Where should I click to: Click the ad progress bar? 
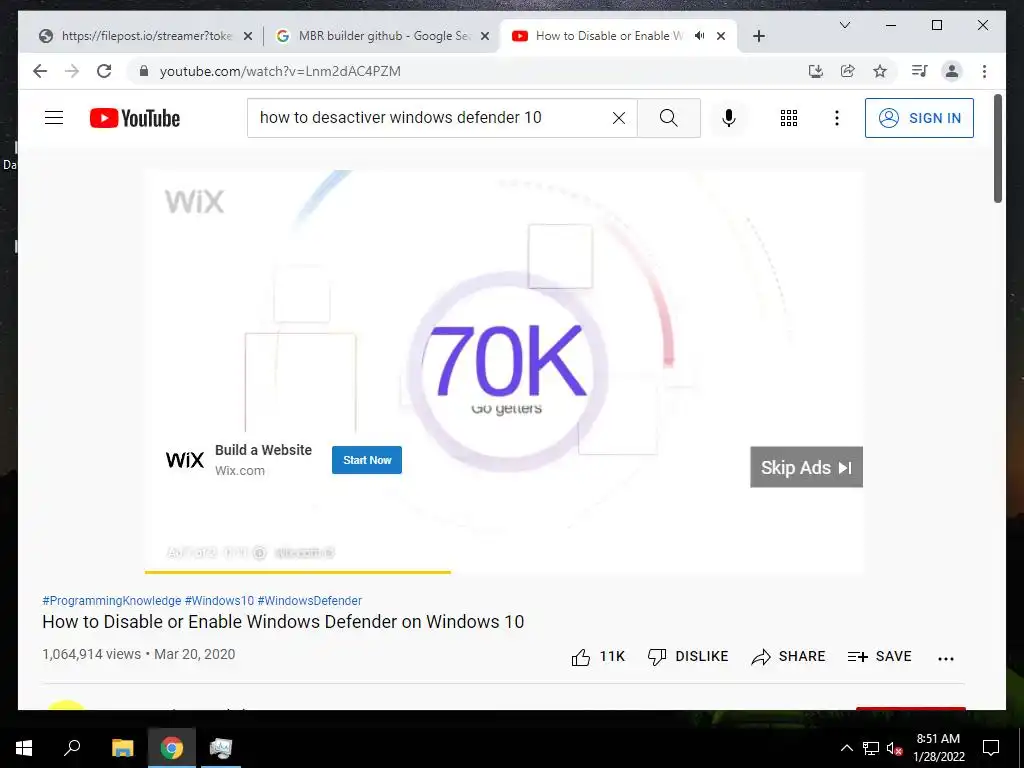pos(504,572)
